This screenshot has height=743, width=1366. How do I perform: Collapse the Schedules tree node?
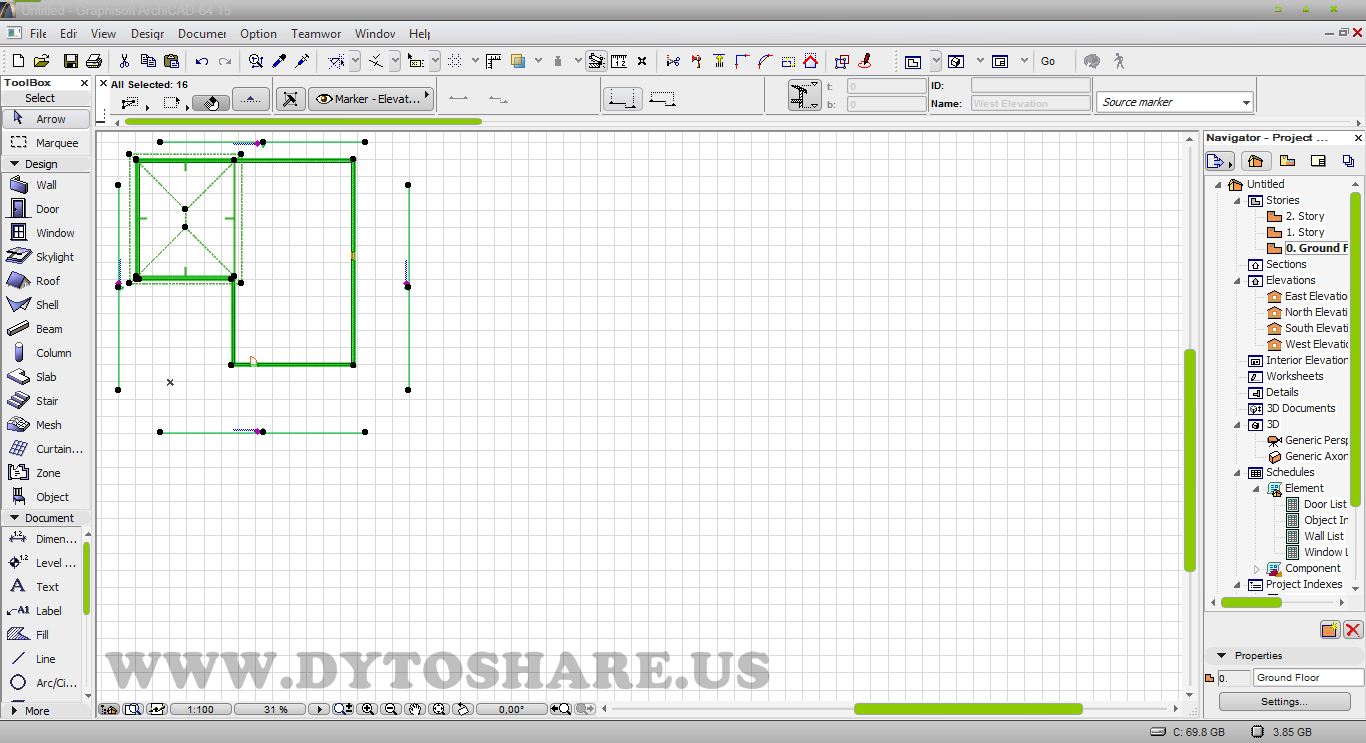(1237, 472)
